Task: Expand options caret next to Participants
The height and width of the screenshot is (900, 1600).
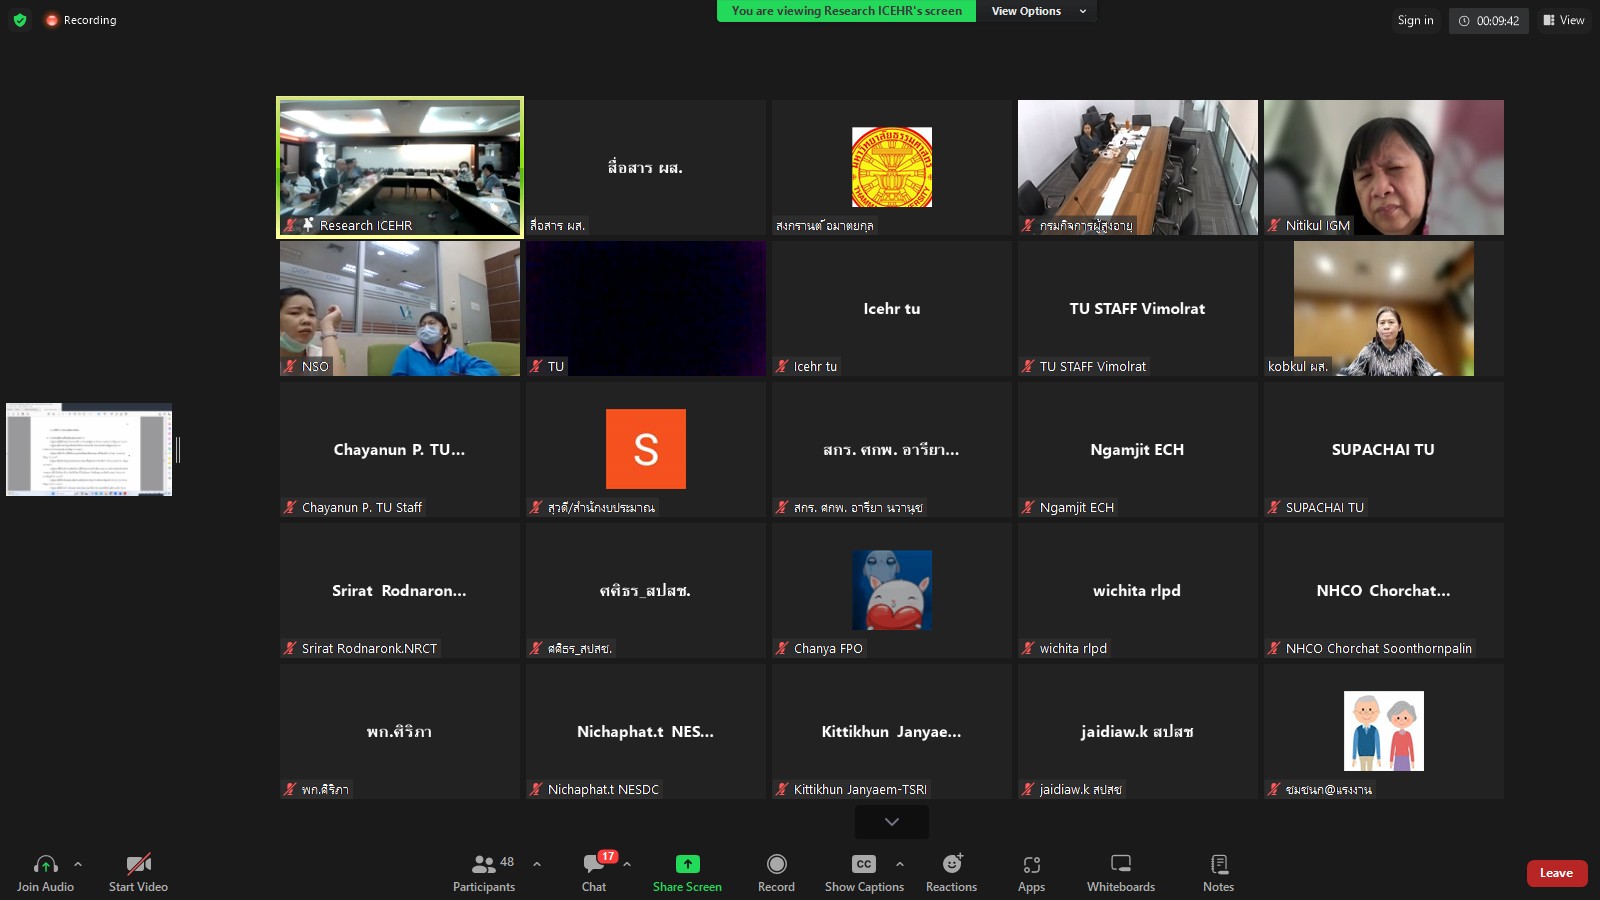Action: pyautogui.click(x=537, y=864)
